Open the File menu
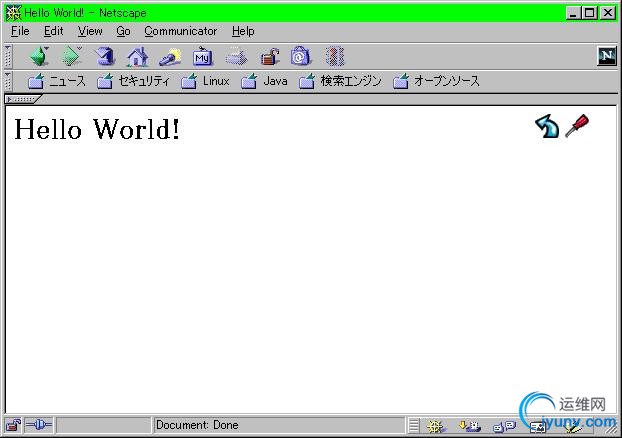 20,31
